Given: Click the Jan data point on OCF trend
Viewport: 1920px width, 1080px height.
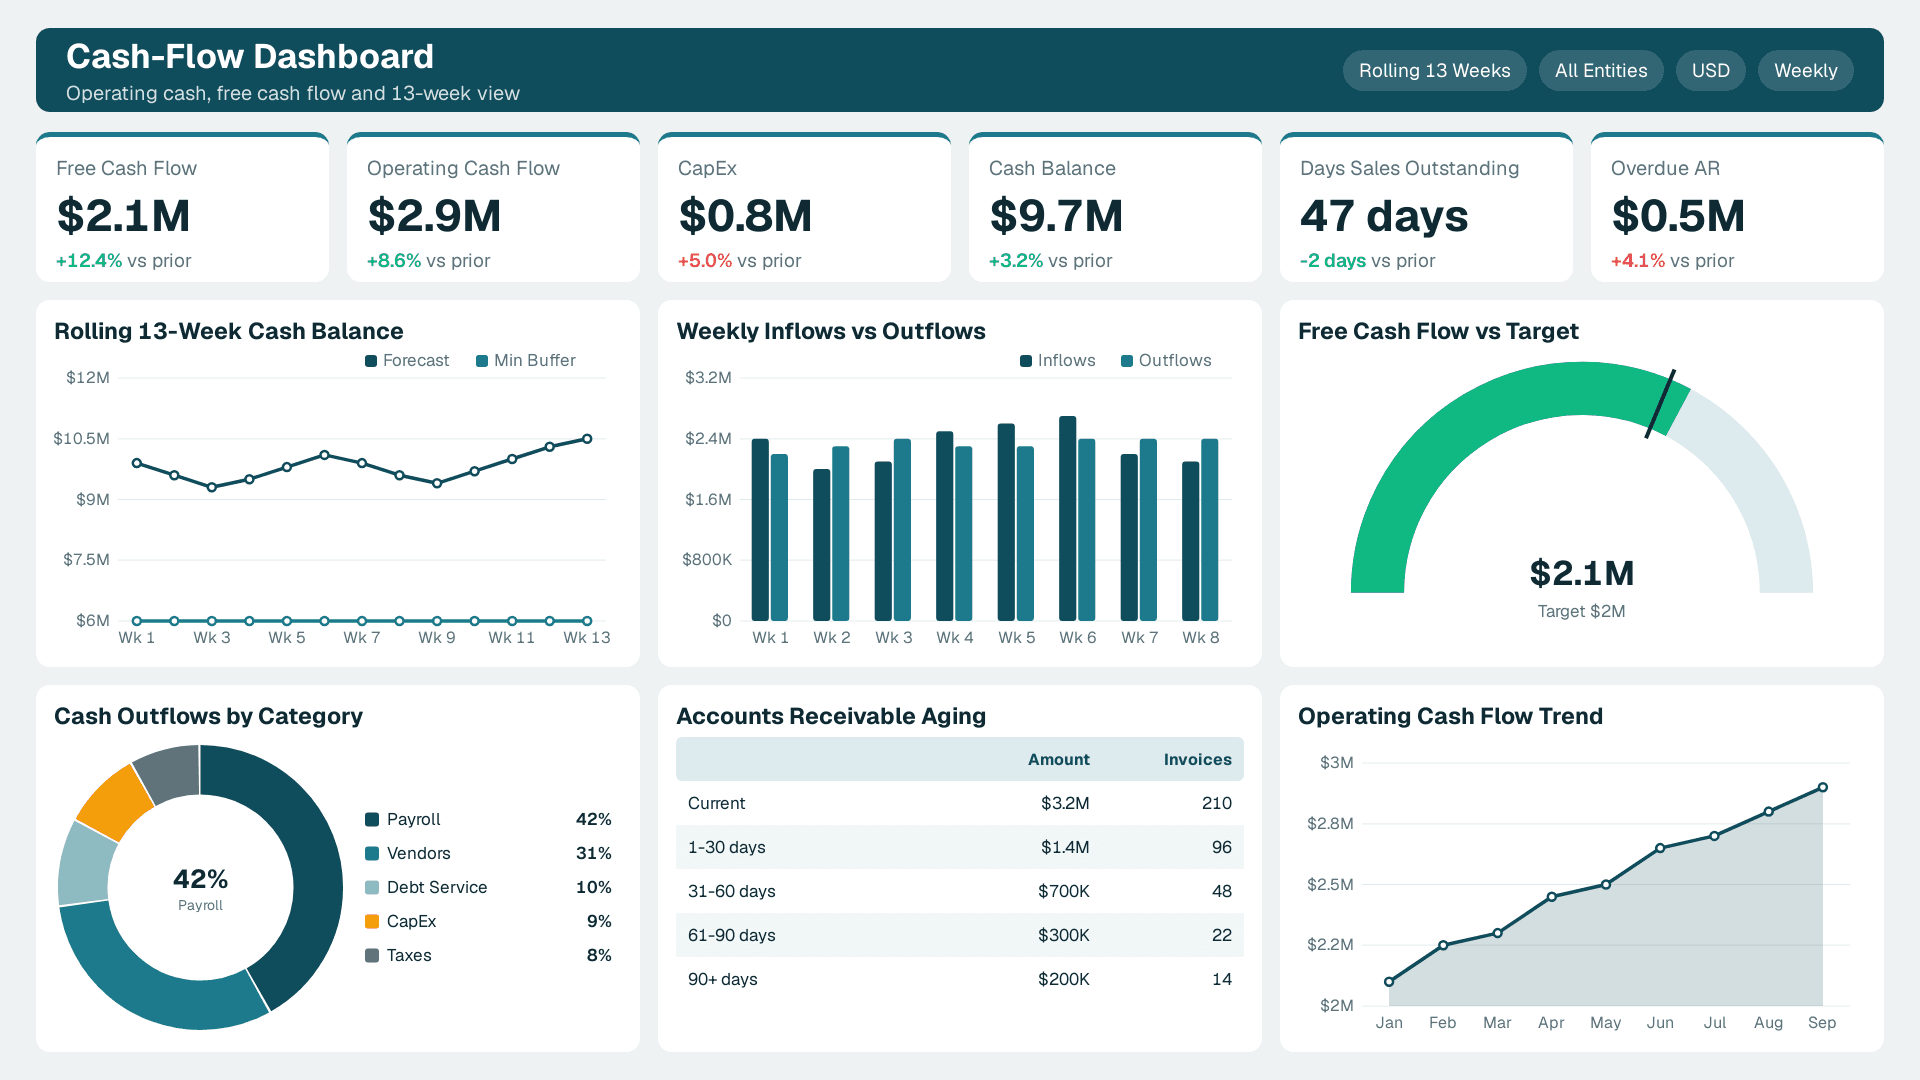Looking at the screenshot, I should 1389,982.
